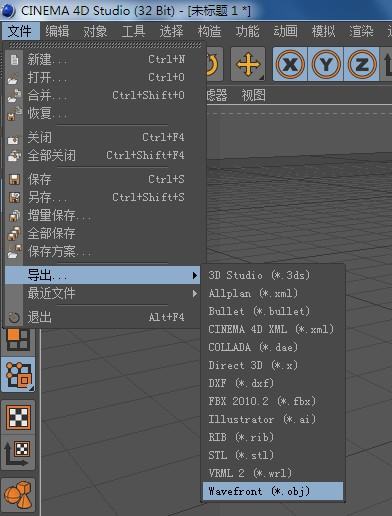This screenshot has width=392, height=516.
Task: Select the texture axis mode icon
Action: (18, 453)
